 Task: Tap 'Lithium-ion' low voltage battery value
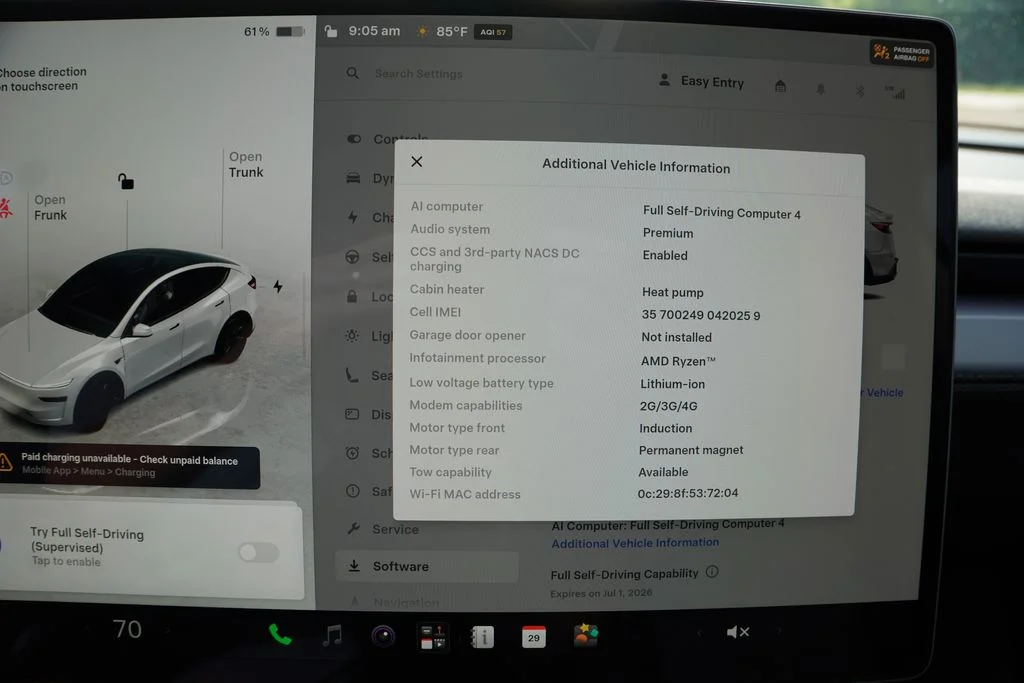pyautogui.click(x=673, y=384)
